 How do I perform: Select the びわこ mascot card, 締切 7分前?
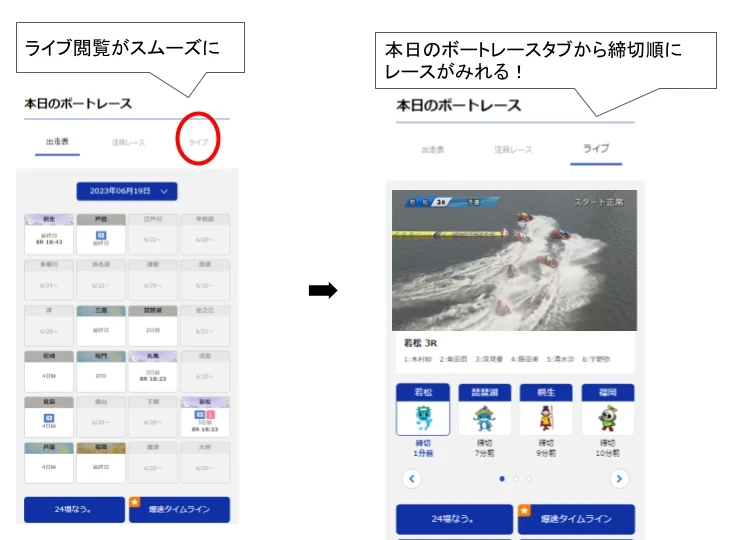tap(485, 409)
